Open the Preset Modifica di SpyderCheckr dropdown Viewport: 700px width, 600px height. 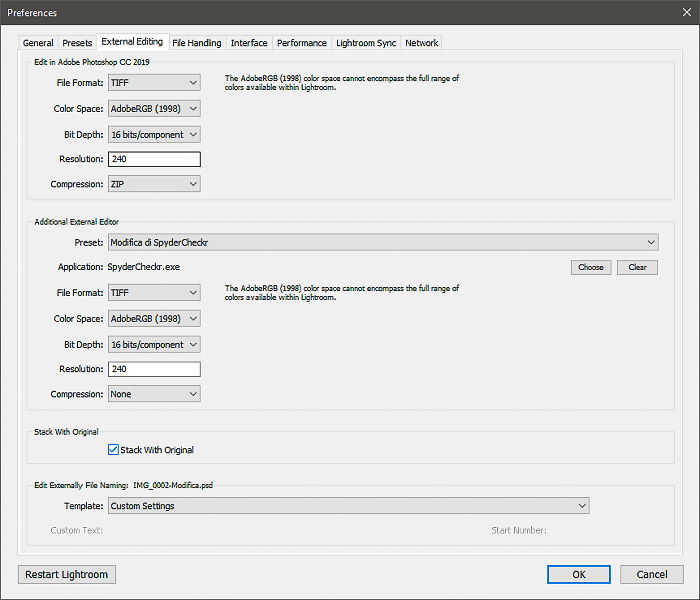pos(383,242)
